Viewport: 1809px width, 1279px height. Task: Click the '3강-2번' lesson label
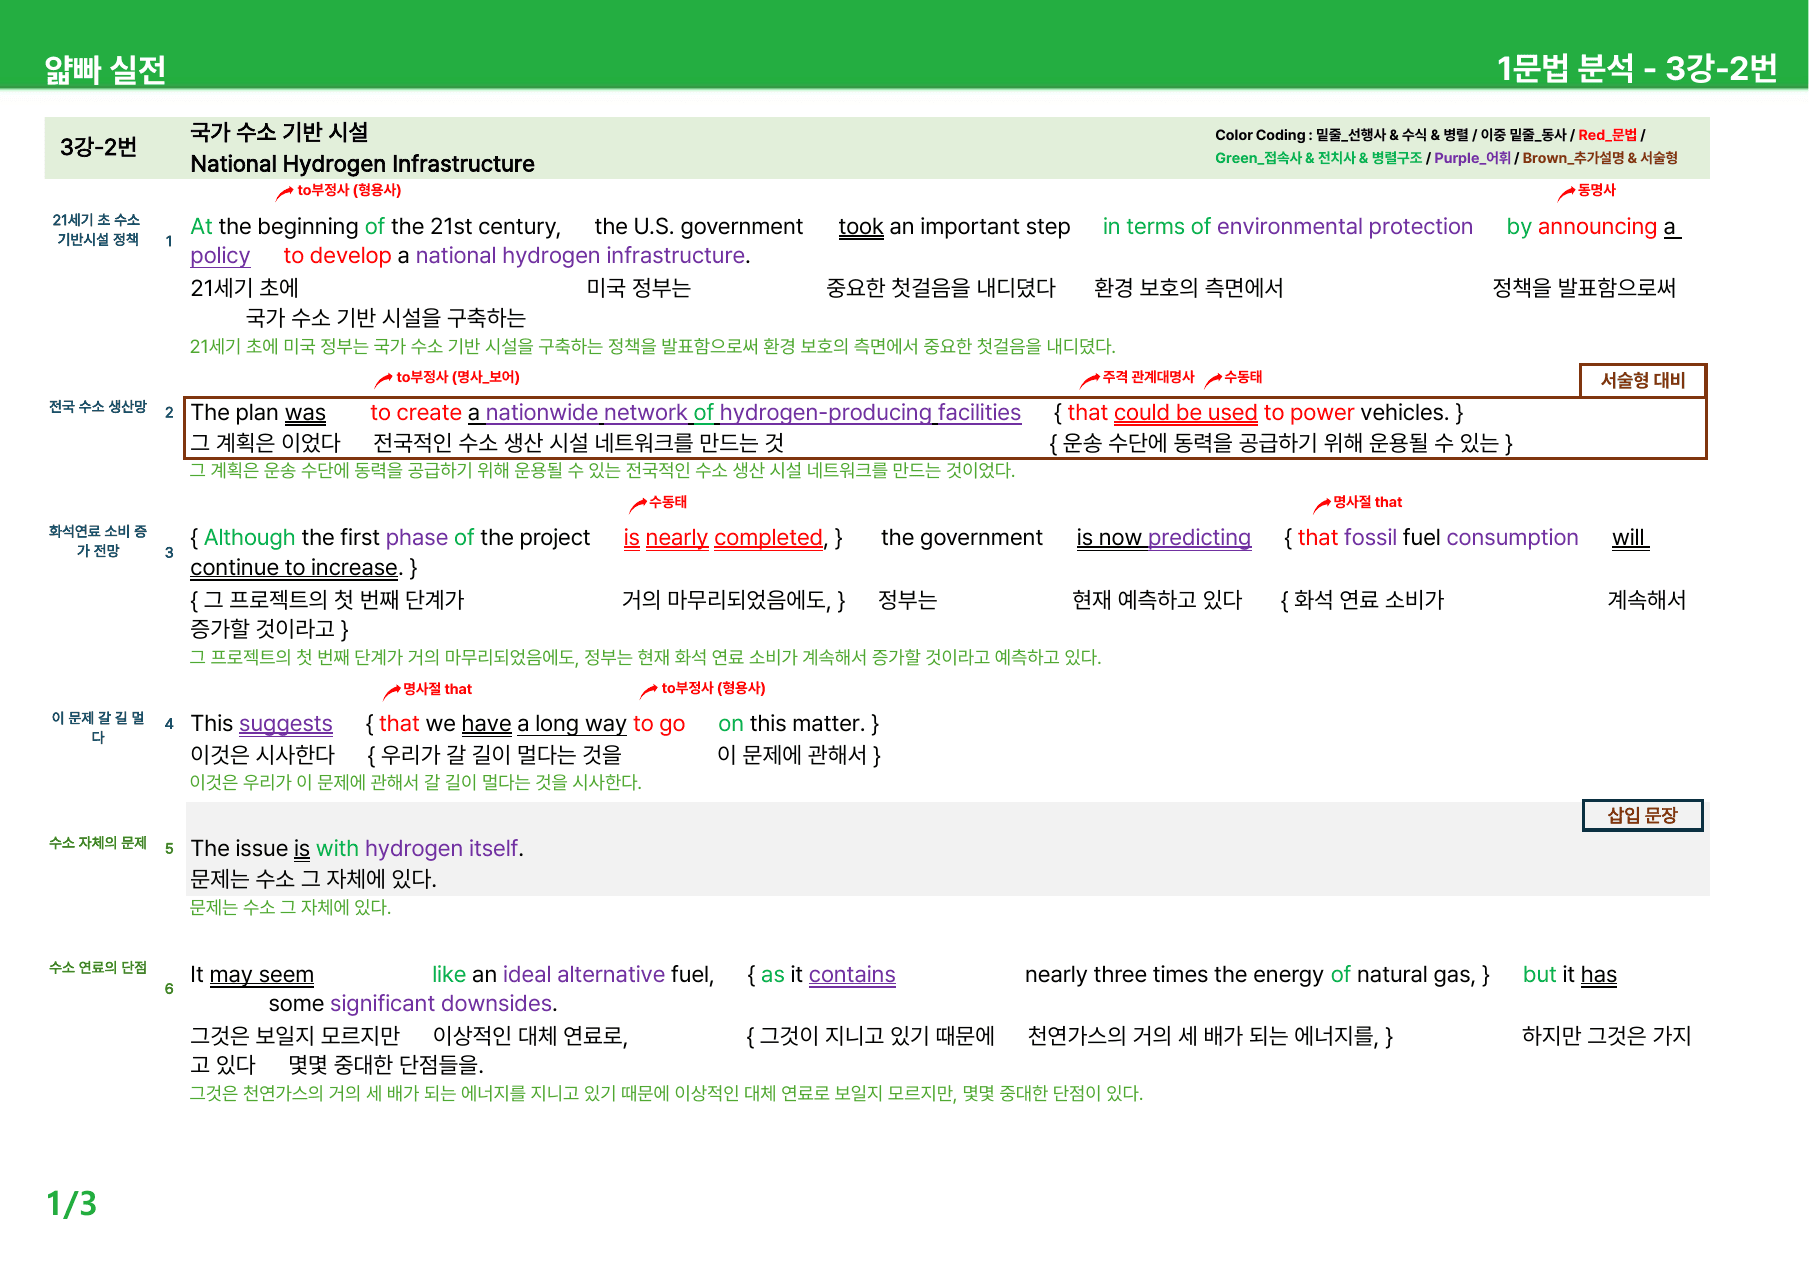98,147
